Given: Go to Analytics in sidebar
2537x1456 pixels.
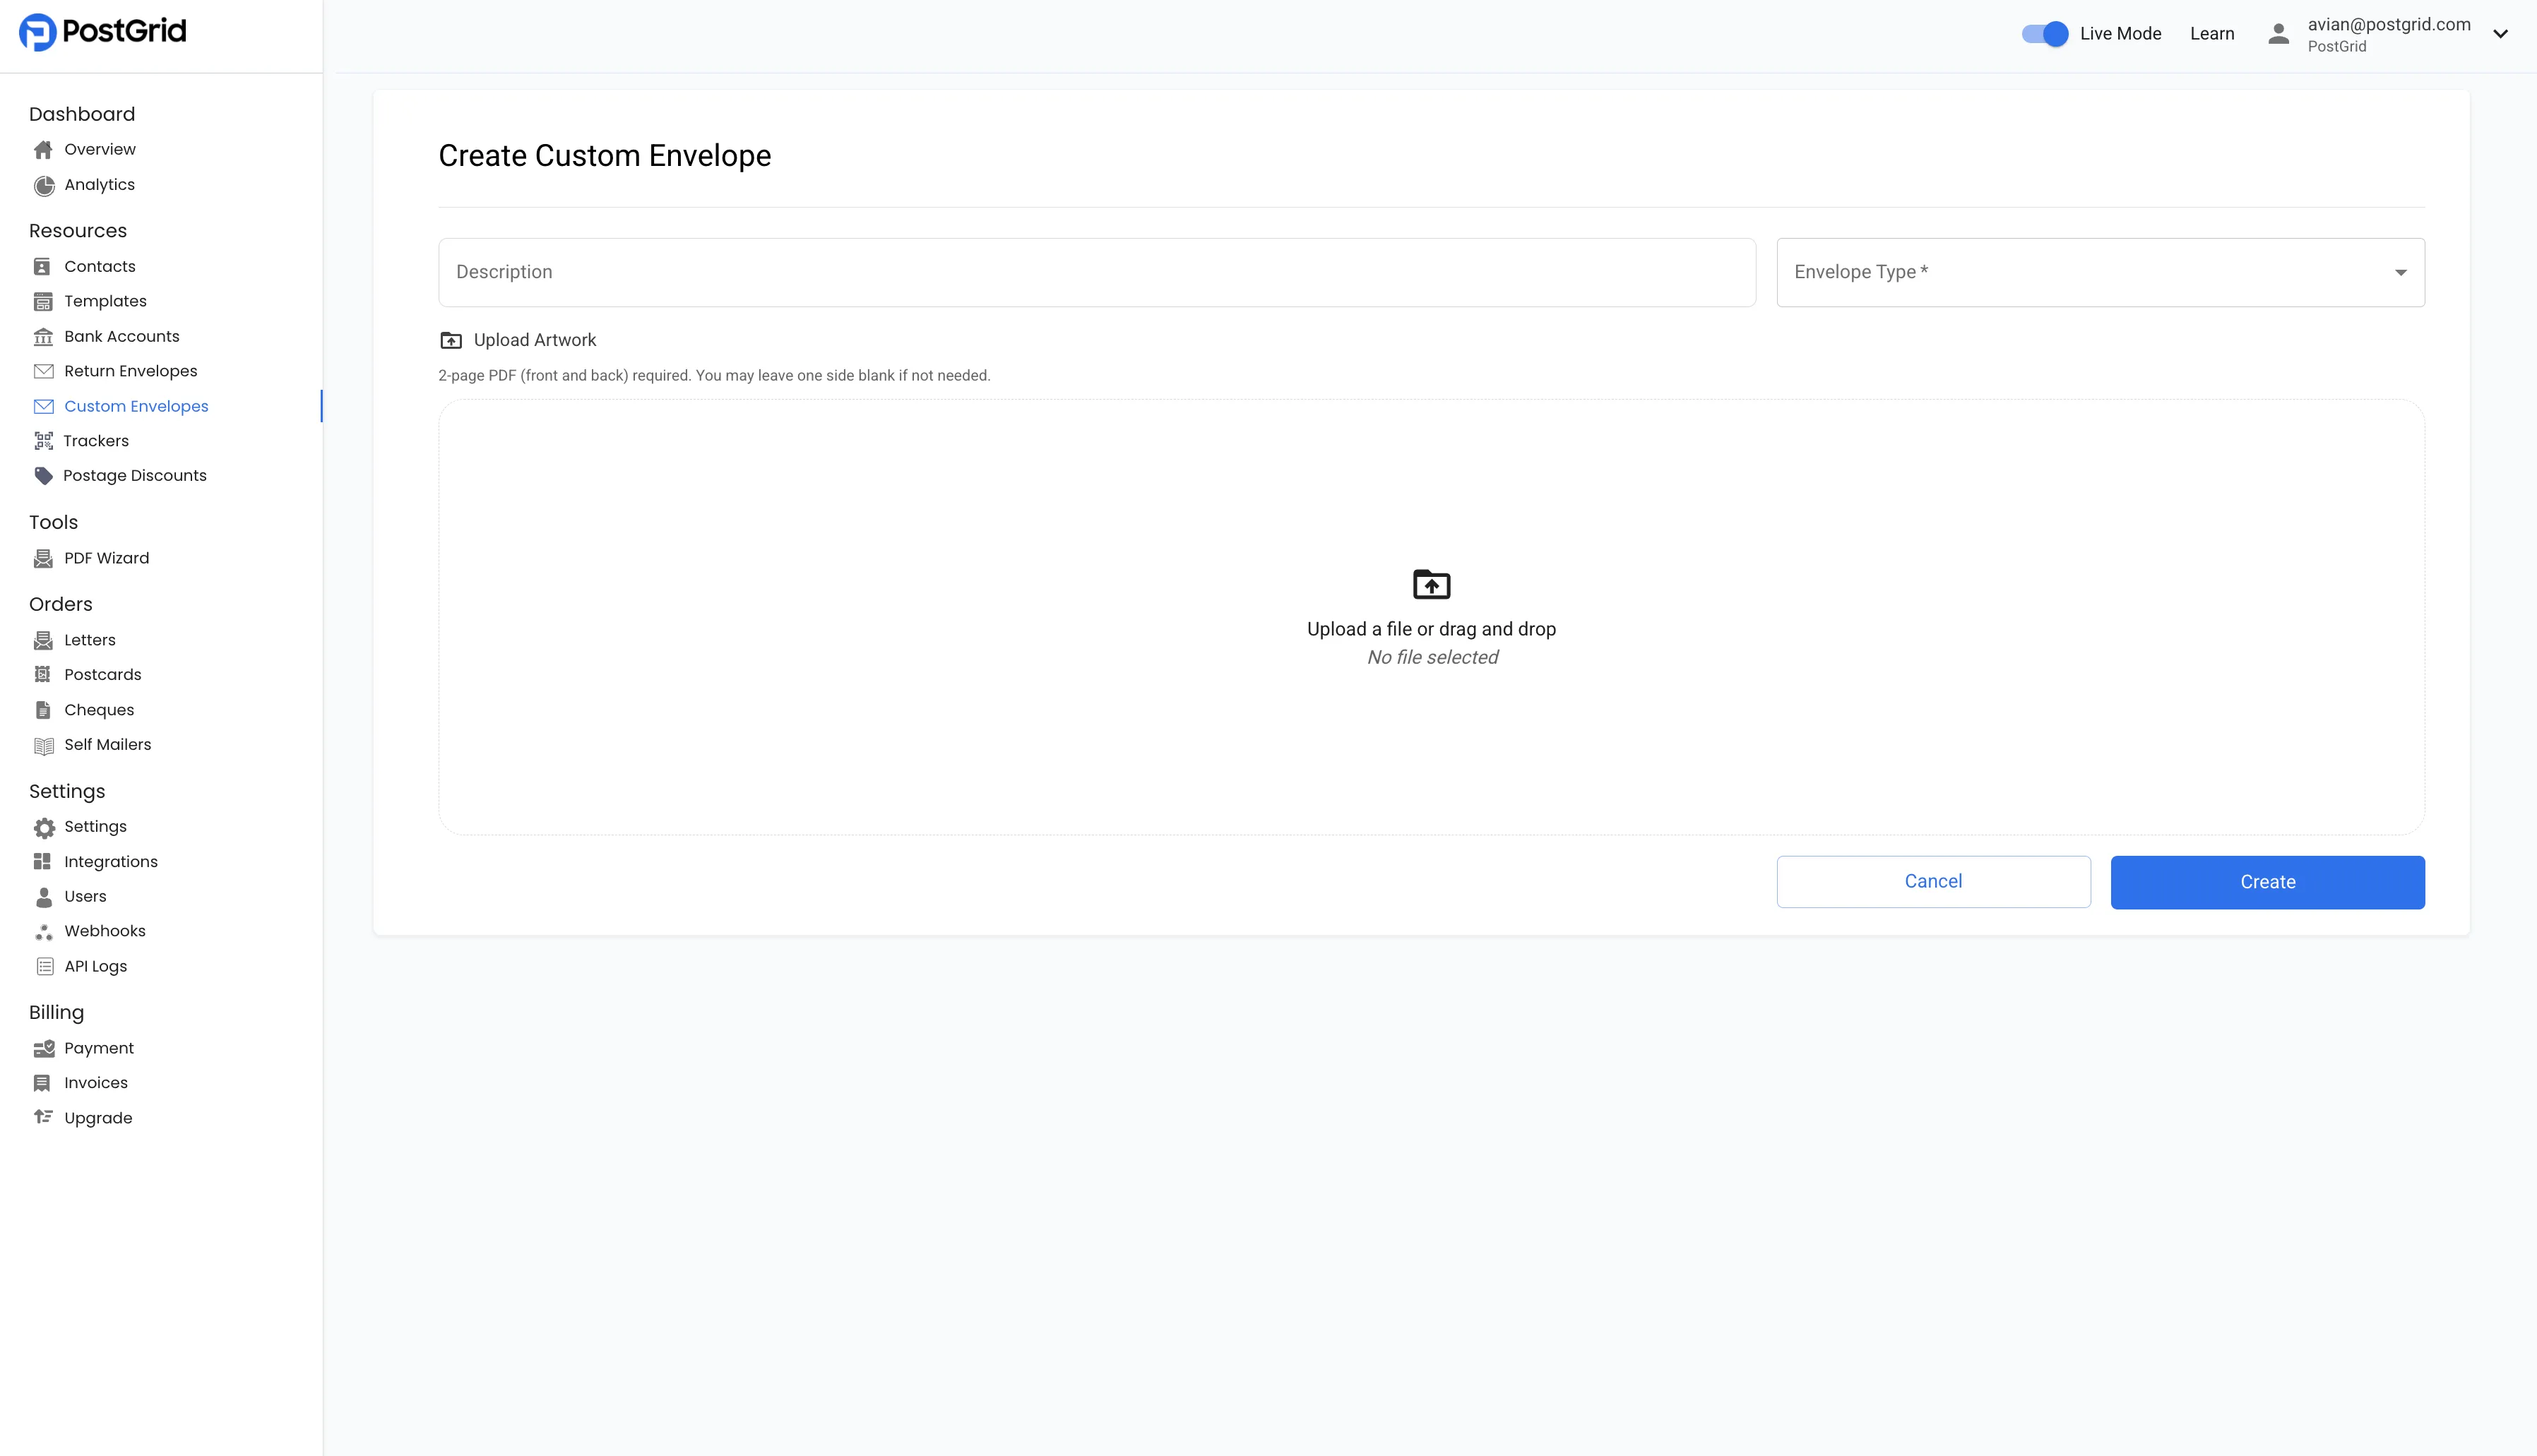Looking at the screenshot, I should [x=99, y=185].
